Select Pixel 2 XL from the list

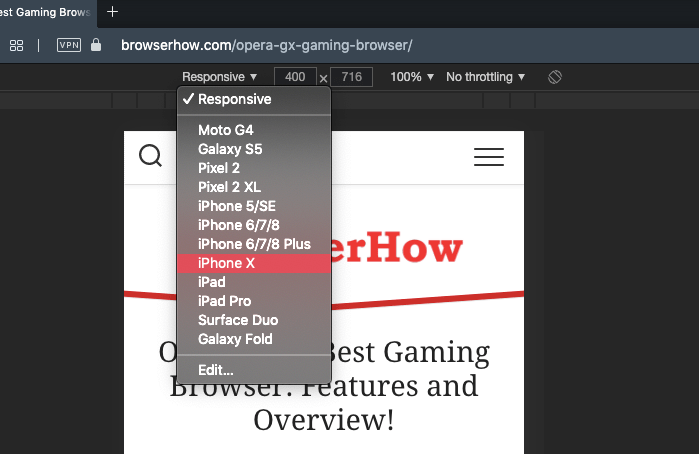(x=232, y=187)
